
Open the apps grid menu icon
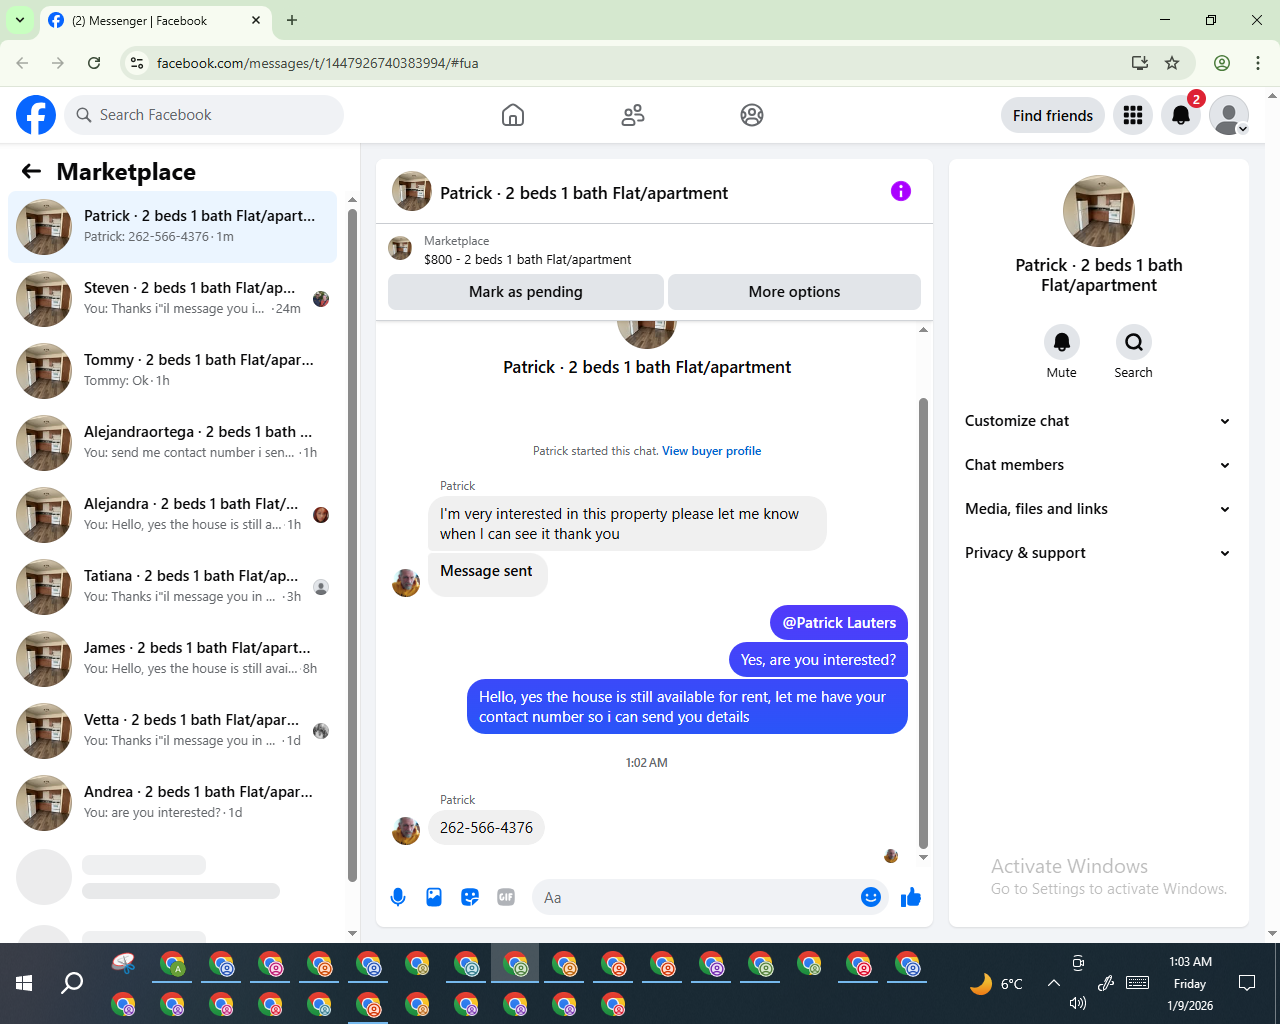click(x=1133, y=115)
